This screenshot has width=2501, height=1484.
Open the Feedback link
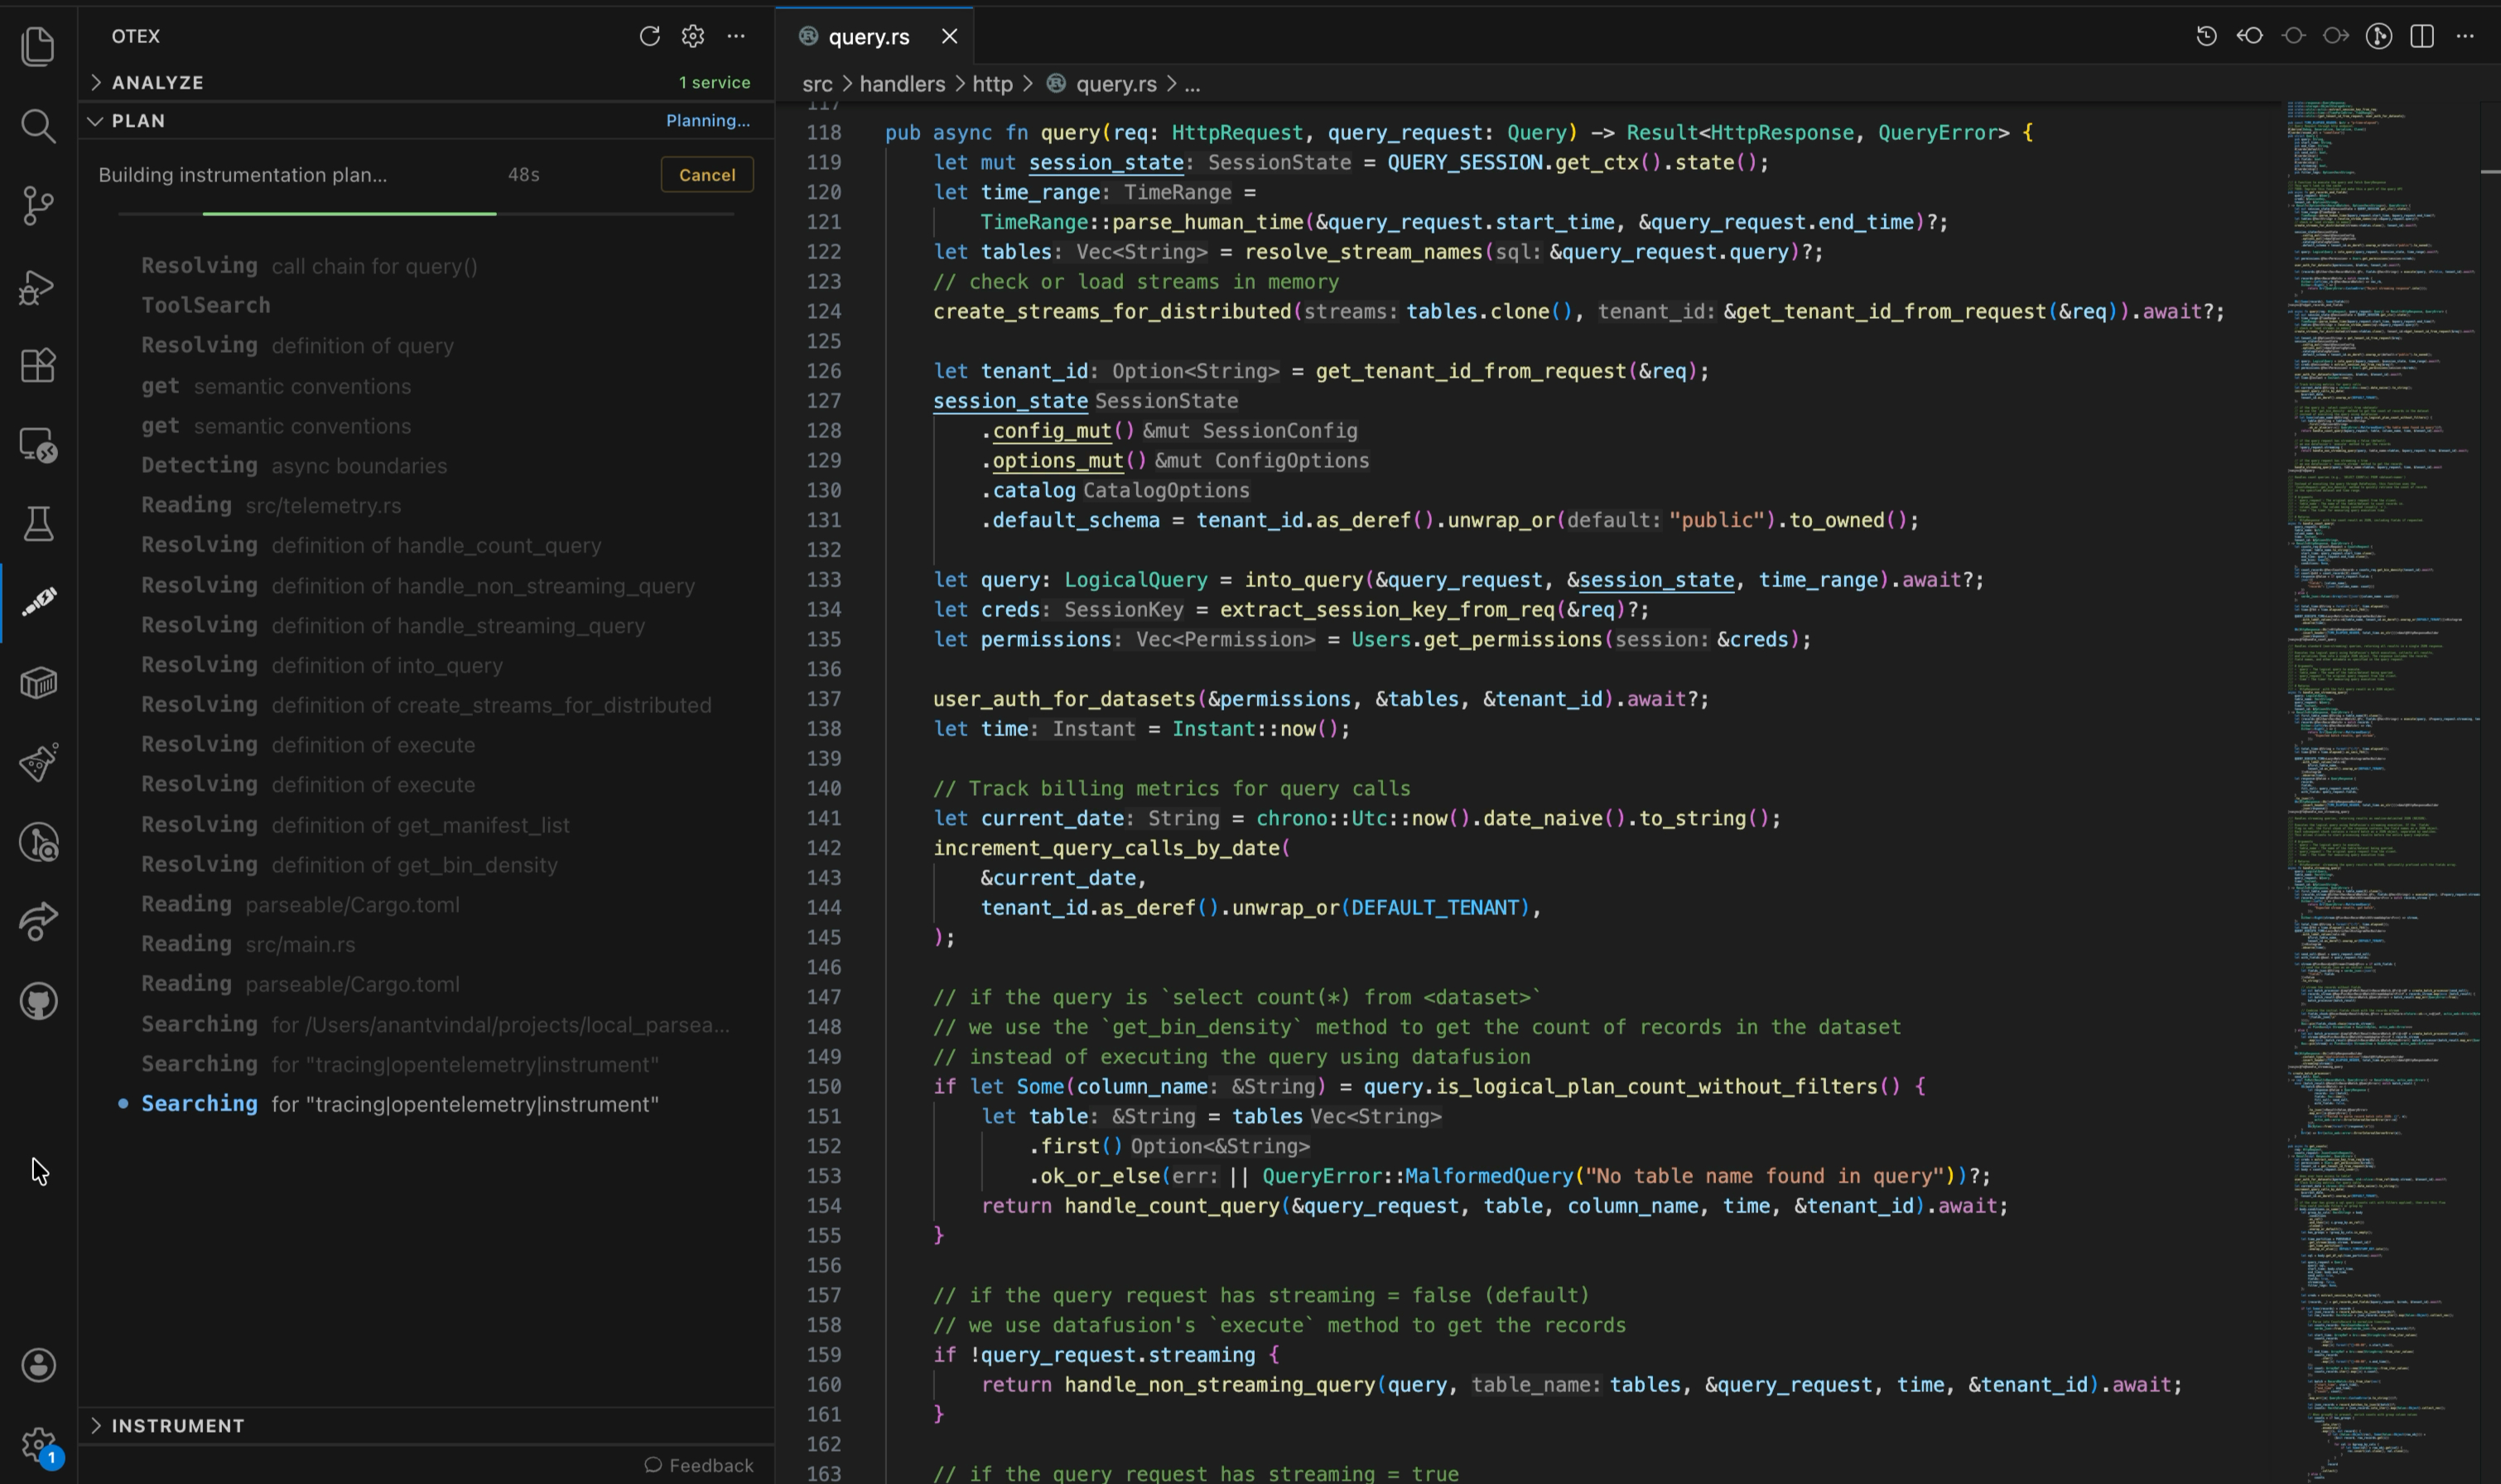(699, 1465)
